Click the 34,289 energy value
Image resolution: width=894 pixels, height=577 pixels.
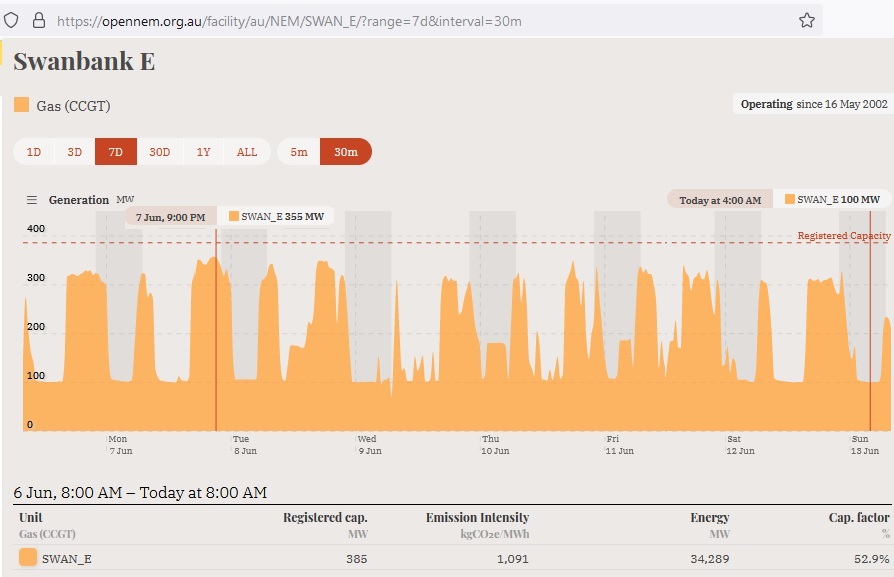pos(710,559)
